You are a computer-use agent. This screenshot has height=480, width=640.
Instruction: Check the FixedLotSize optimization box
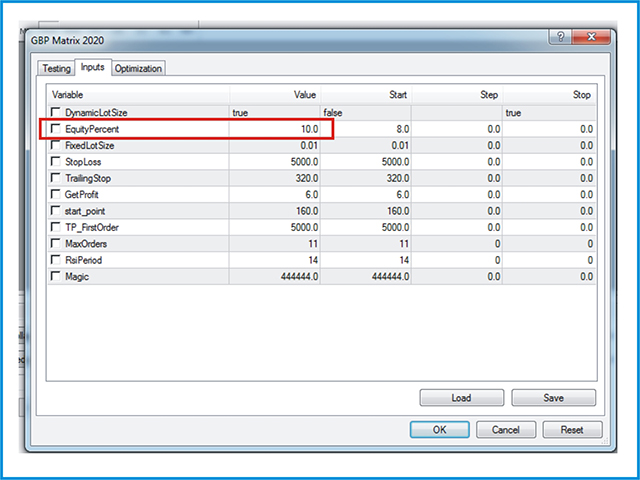click(x=56, y=146)
